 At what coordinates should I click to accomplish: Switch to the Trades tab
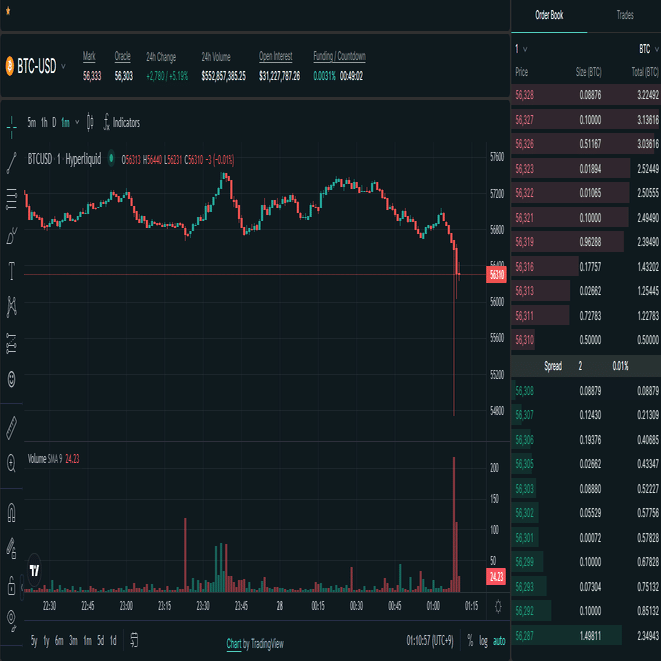(624, 15)
